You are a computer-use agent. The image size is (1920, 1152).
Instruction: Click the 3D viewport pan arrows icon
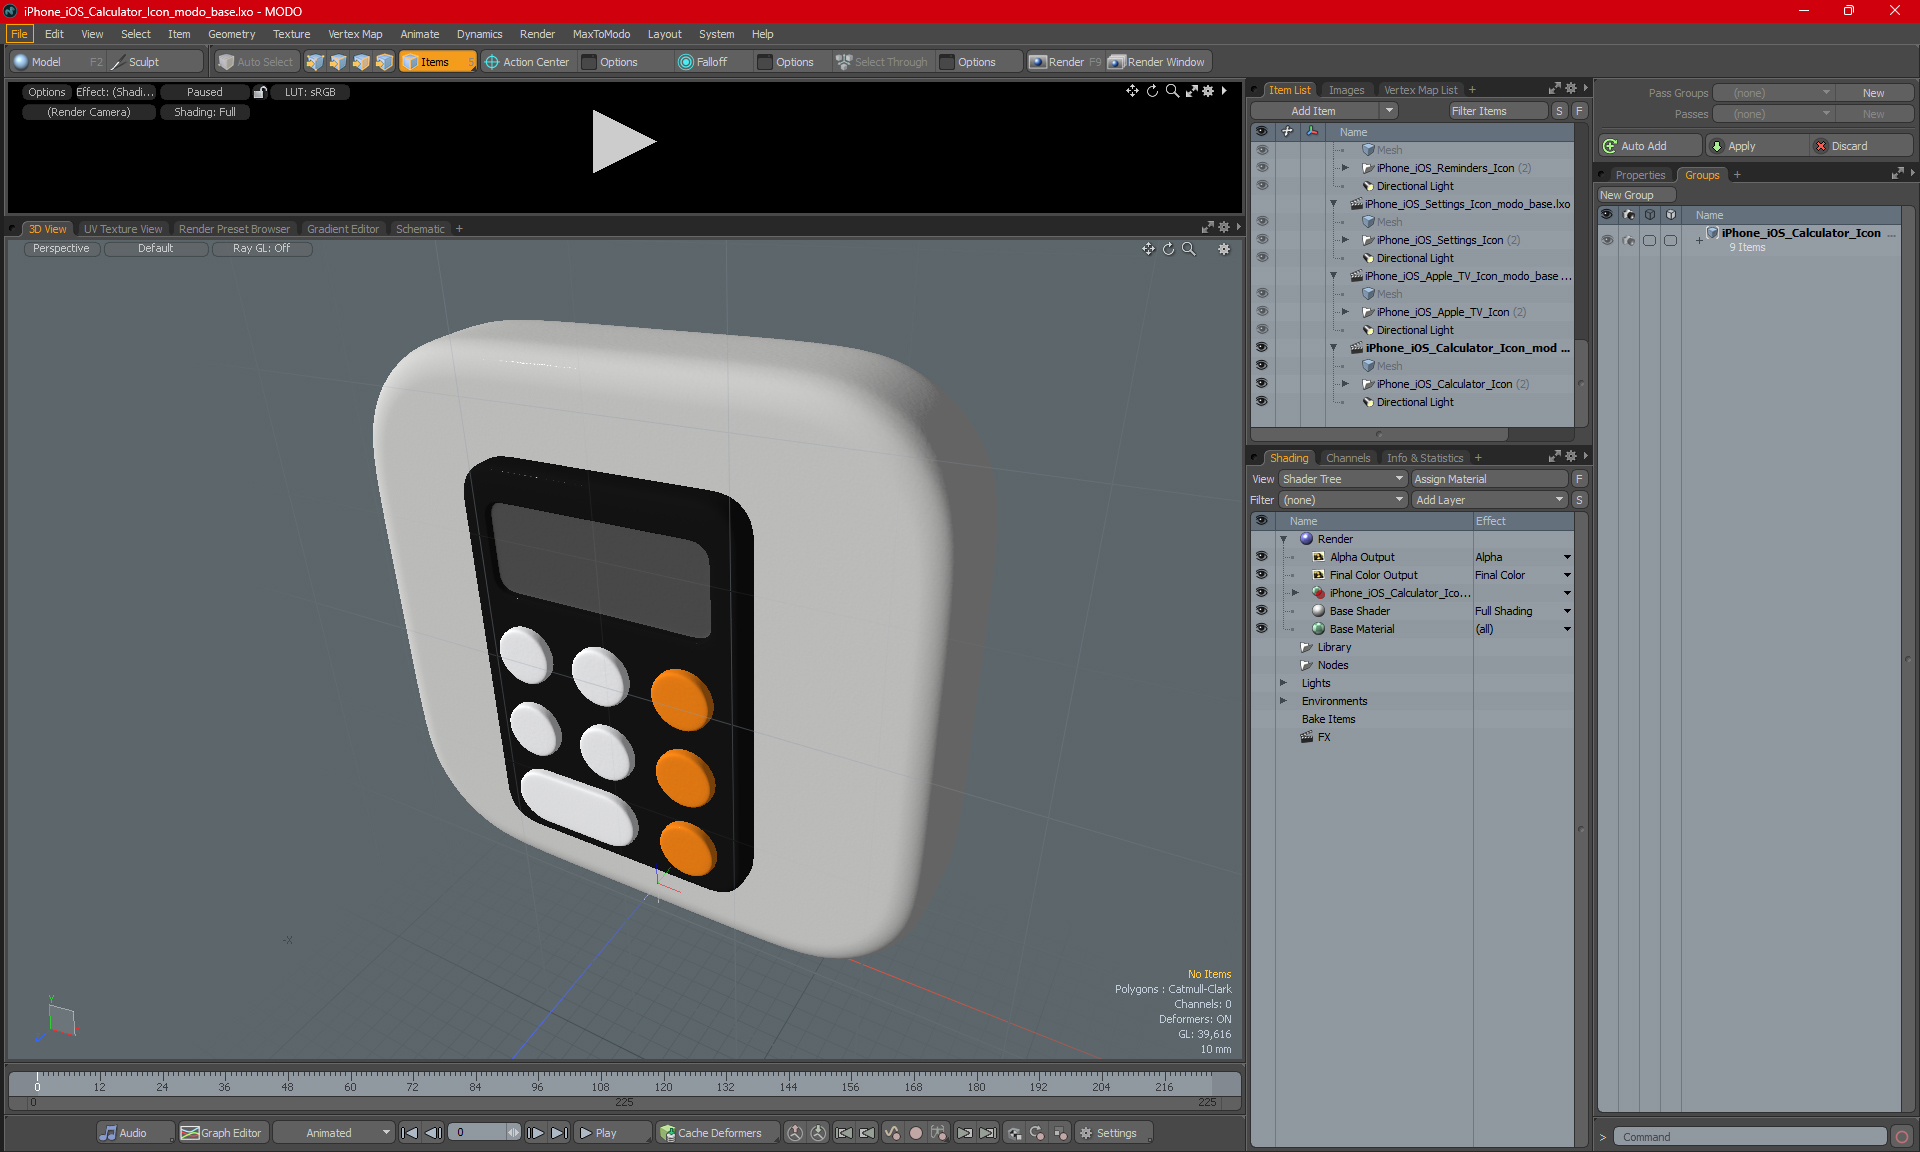1148,249
